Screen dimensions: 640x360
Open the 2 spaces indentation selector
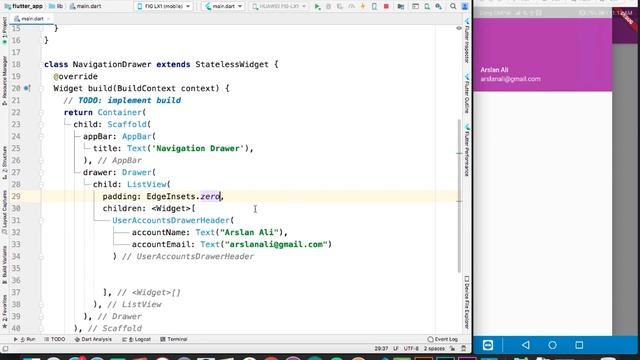click(434, 349)
